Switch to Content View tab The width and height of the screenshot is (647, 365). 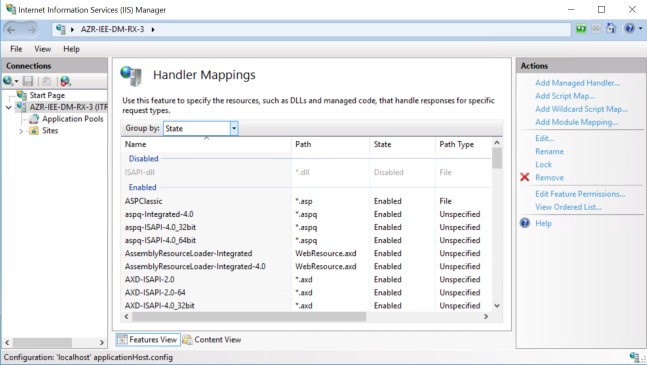212,339
